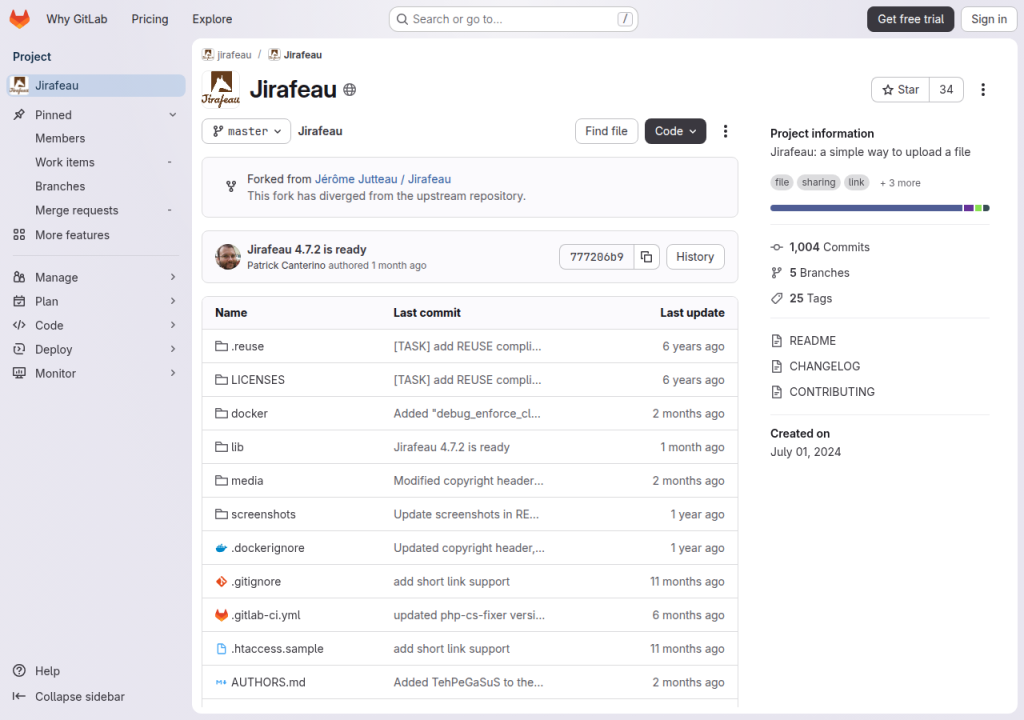The image size is (1024, 720).
Task: Click the branch icon beside 5 Branches
Action: [776, 272]
